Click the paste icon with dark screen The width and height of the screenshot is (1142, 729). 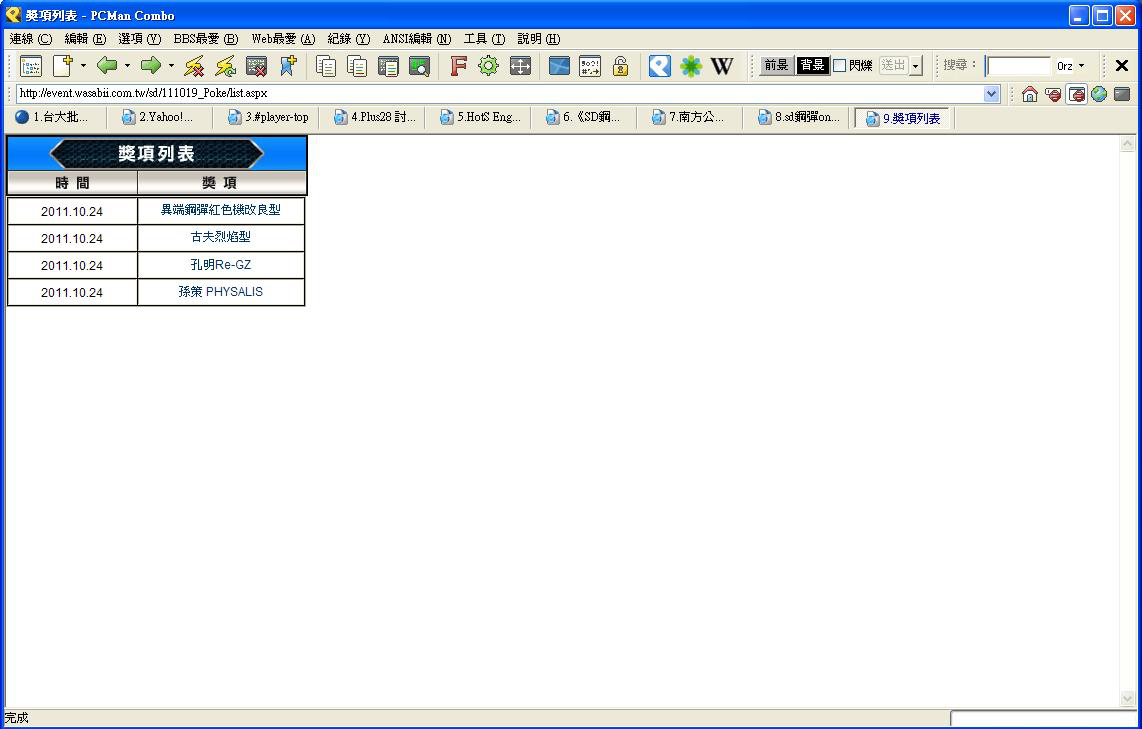pyautogui.click(x=388, y=66)
